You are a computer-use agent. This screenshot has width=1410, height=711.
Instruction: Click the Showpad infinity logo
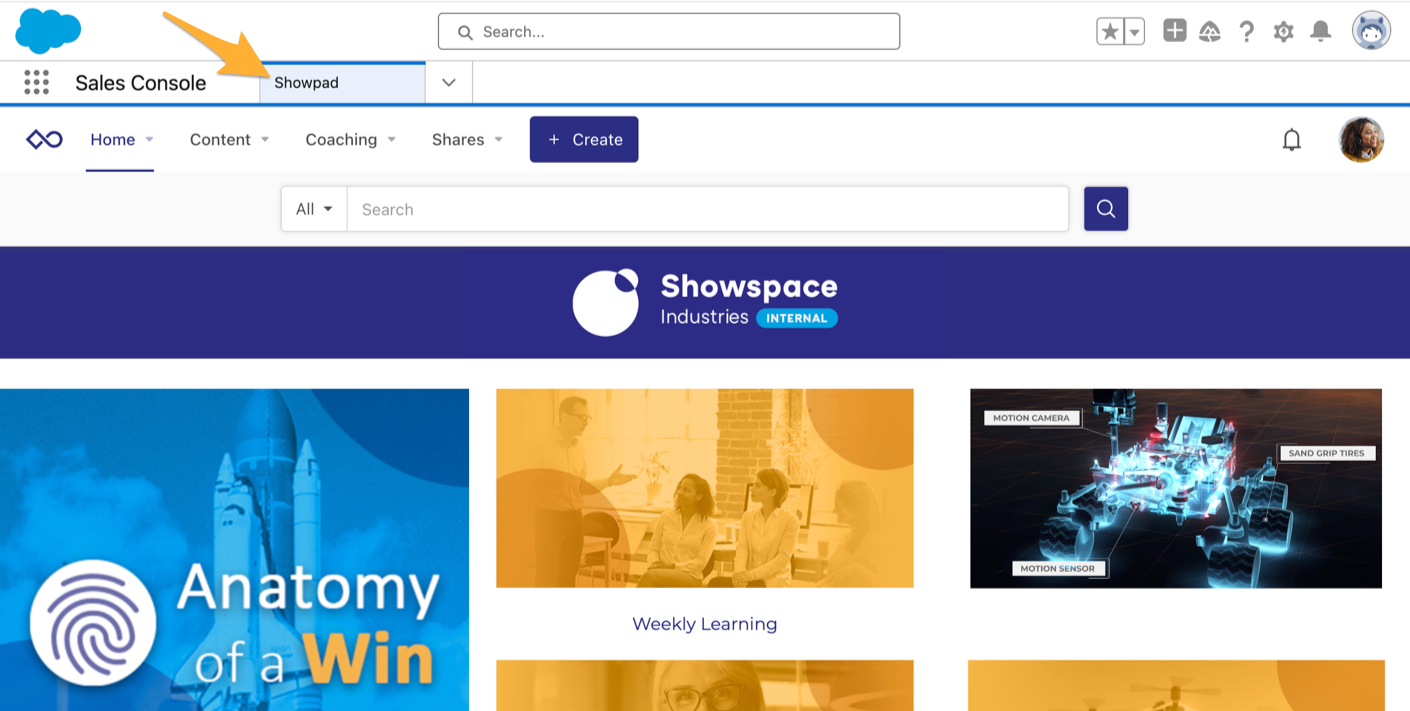pyautogui.click(x=44, y=140)
